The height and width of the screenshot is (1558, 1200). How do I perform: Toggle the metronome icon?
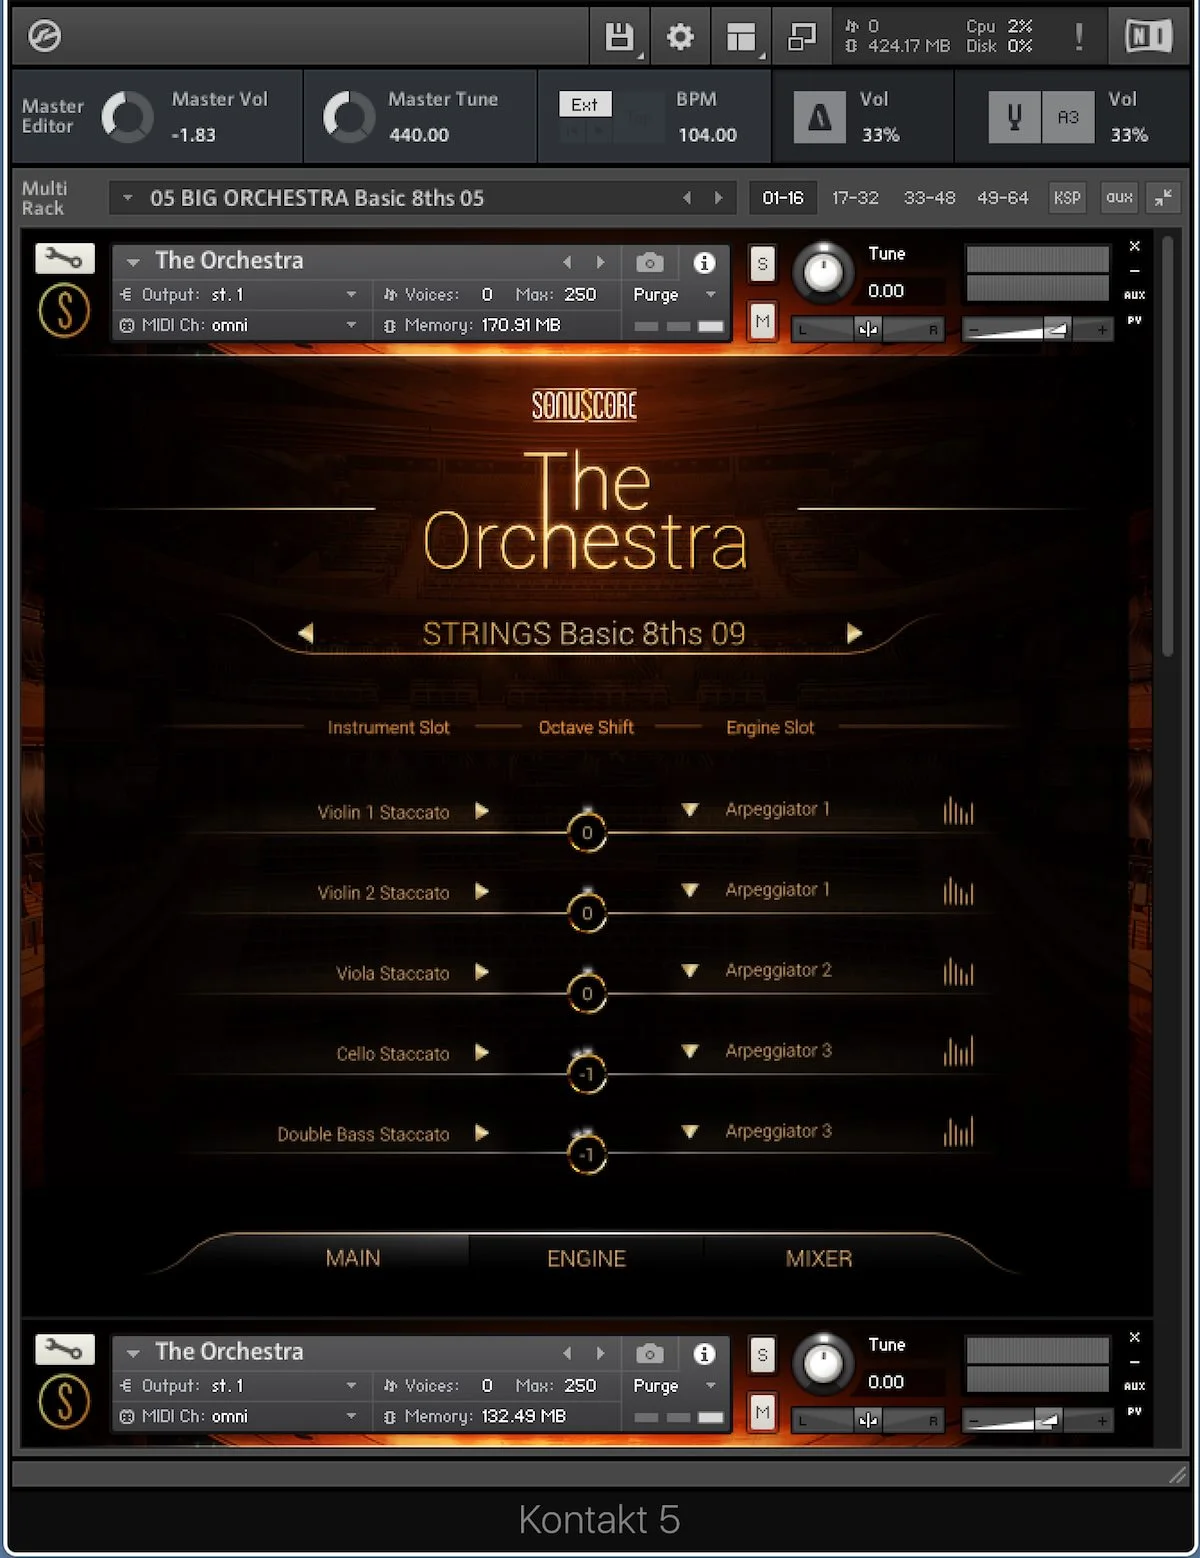tap(819, 118)
